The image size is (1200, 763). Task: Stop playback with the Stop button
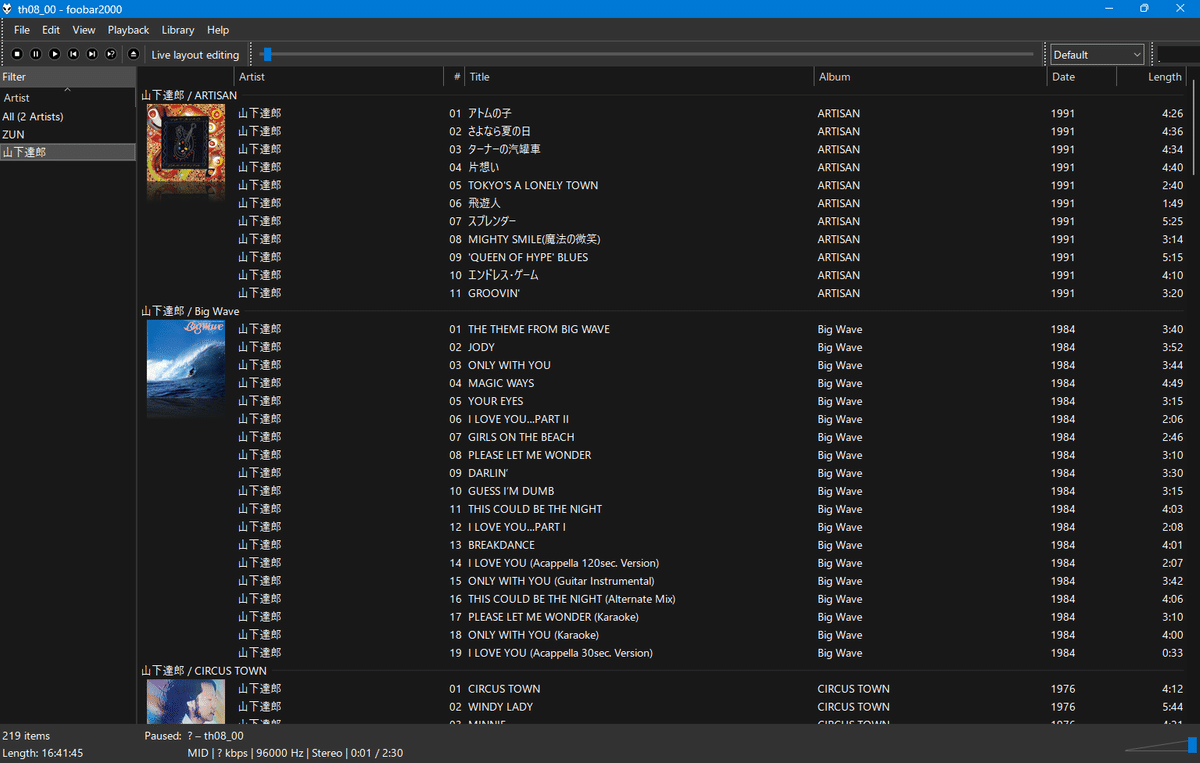pyautogui.click(x=17, y=54)
